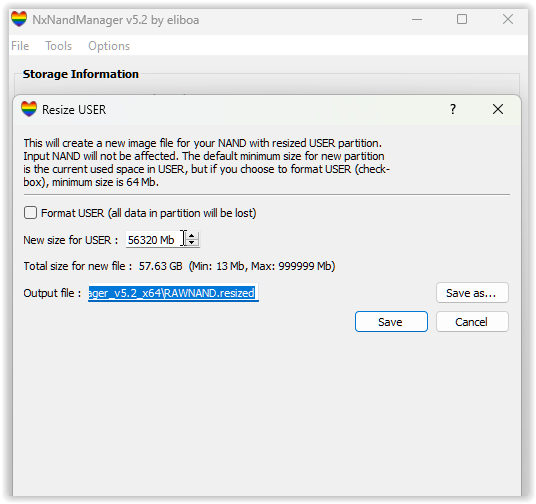Decrease USER size with down arrow
The width and height of the screenshot is (536, 504).
pyautogui.click(x=192, y=243)
